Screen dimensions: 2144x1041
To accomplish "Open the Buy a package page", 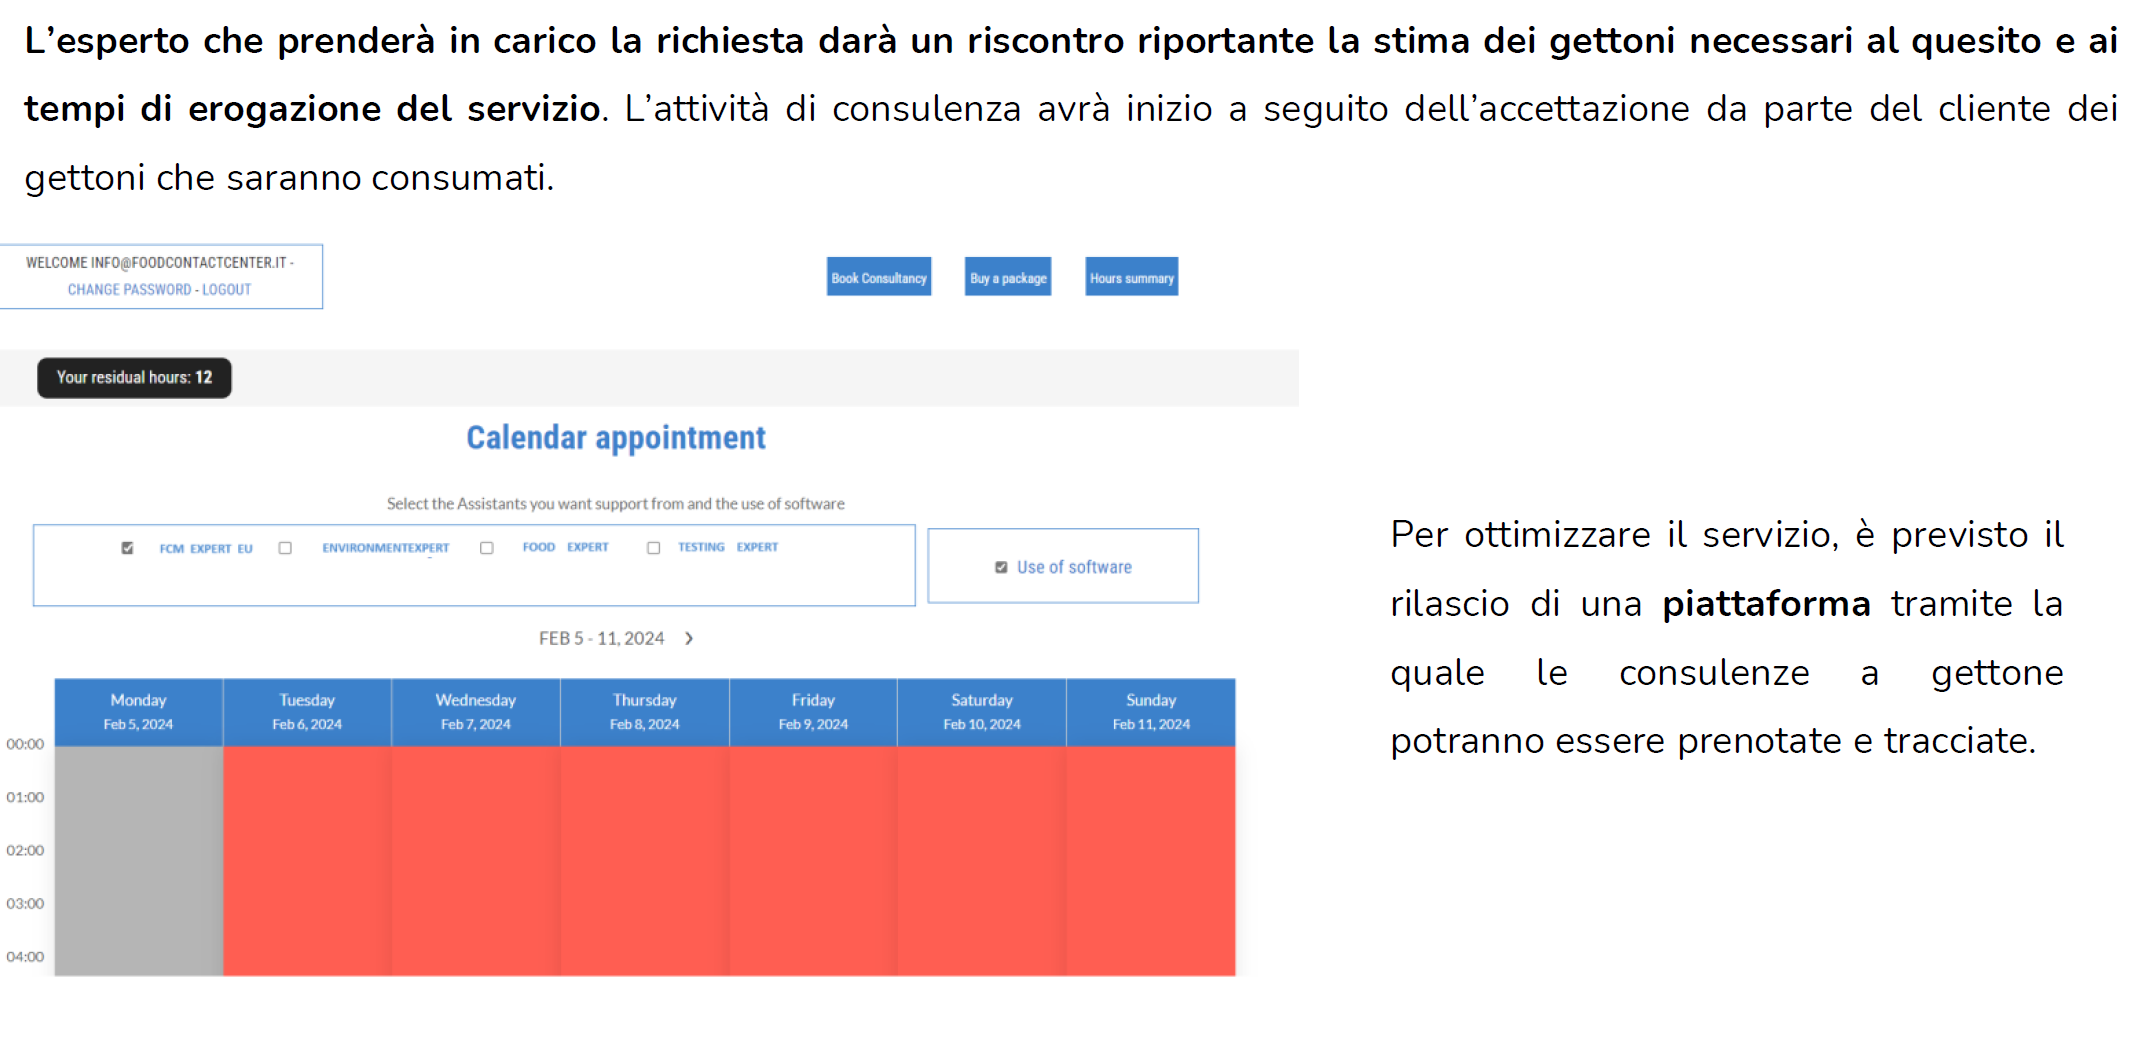I will click(x=1007, y=278).
